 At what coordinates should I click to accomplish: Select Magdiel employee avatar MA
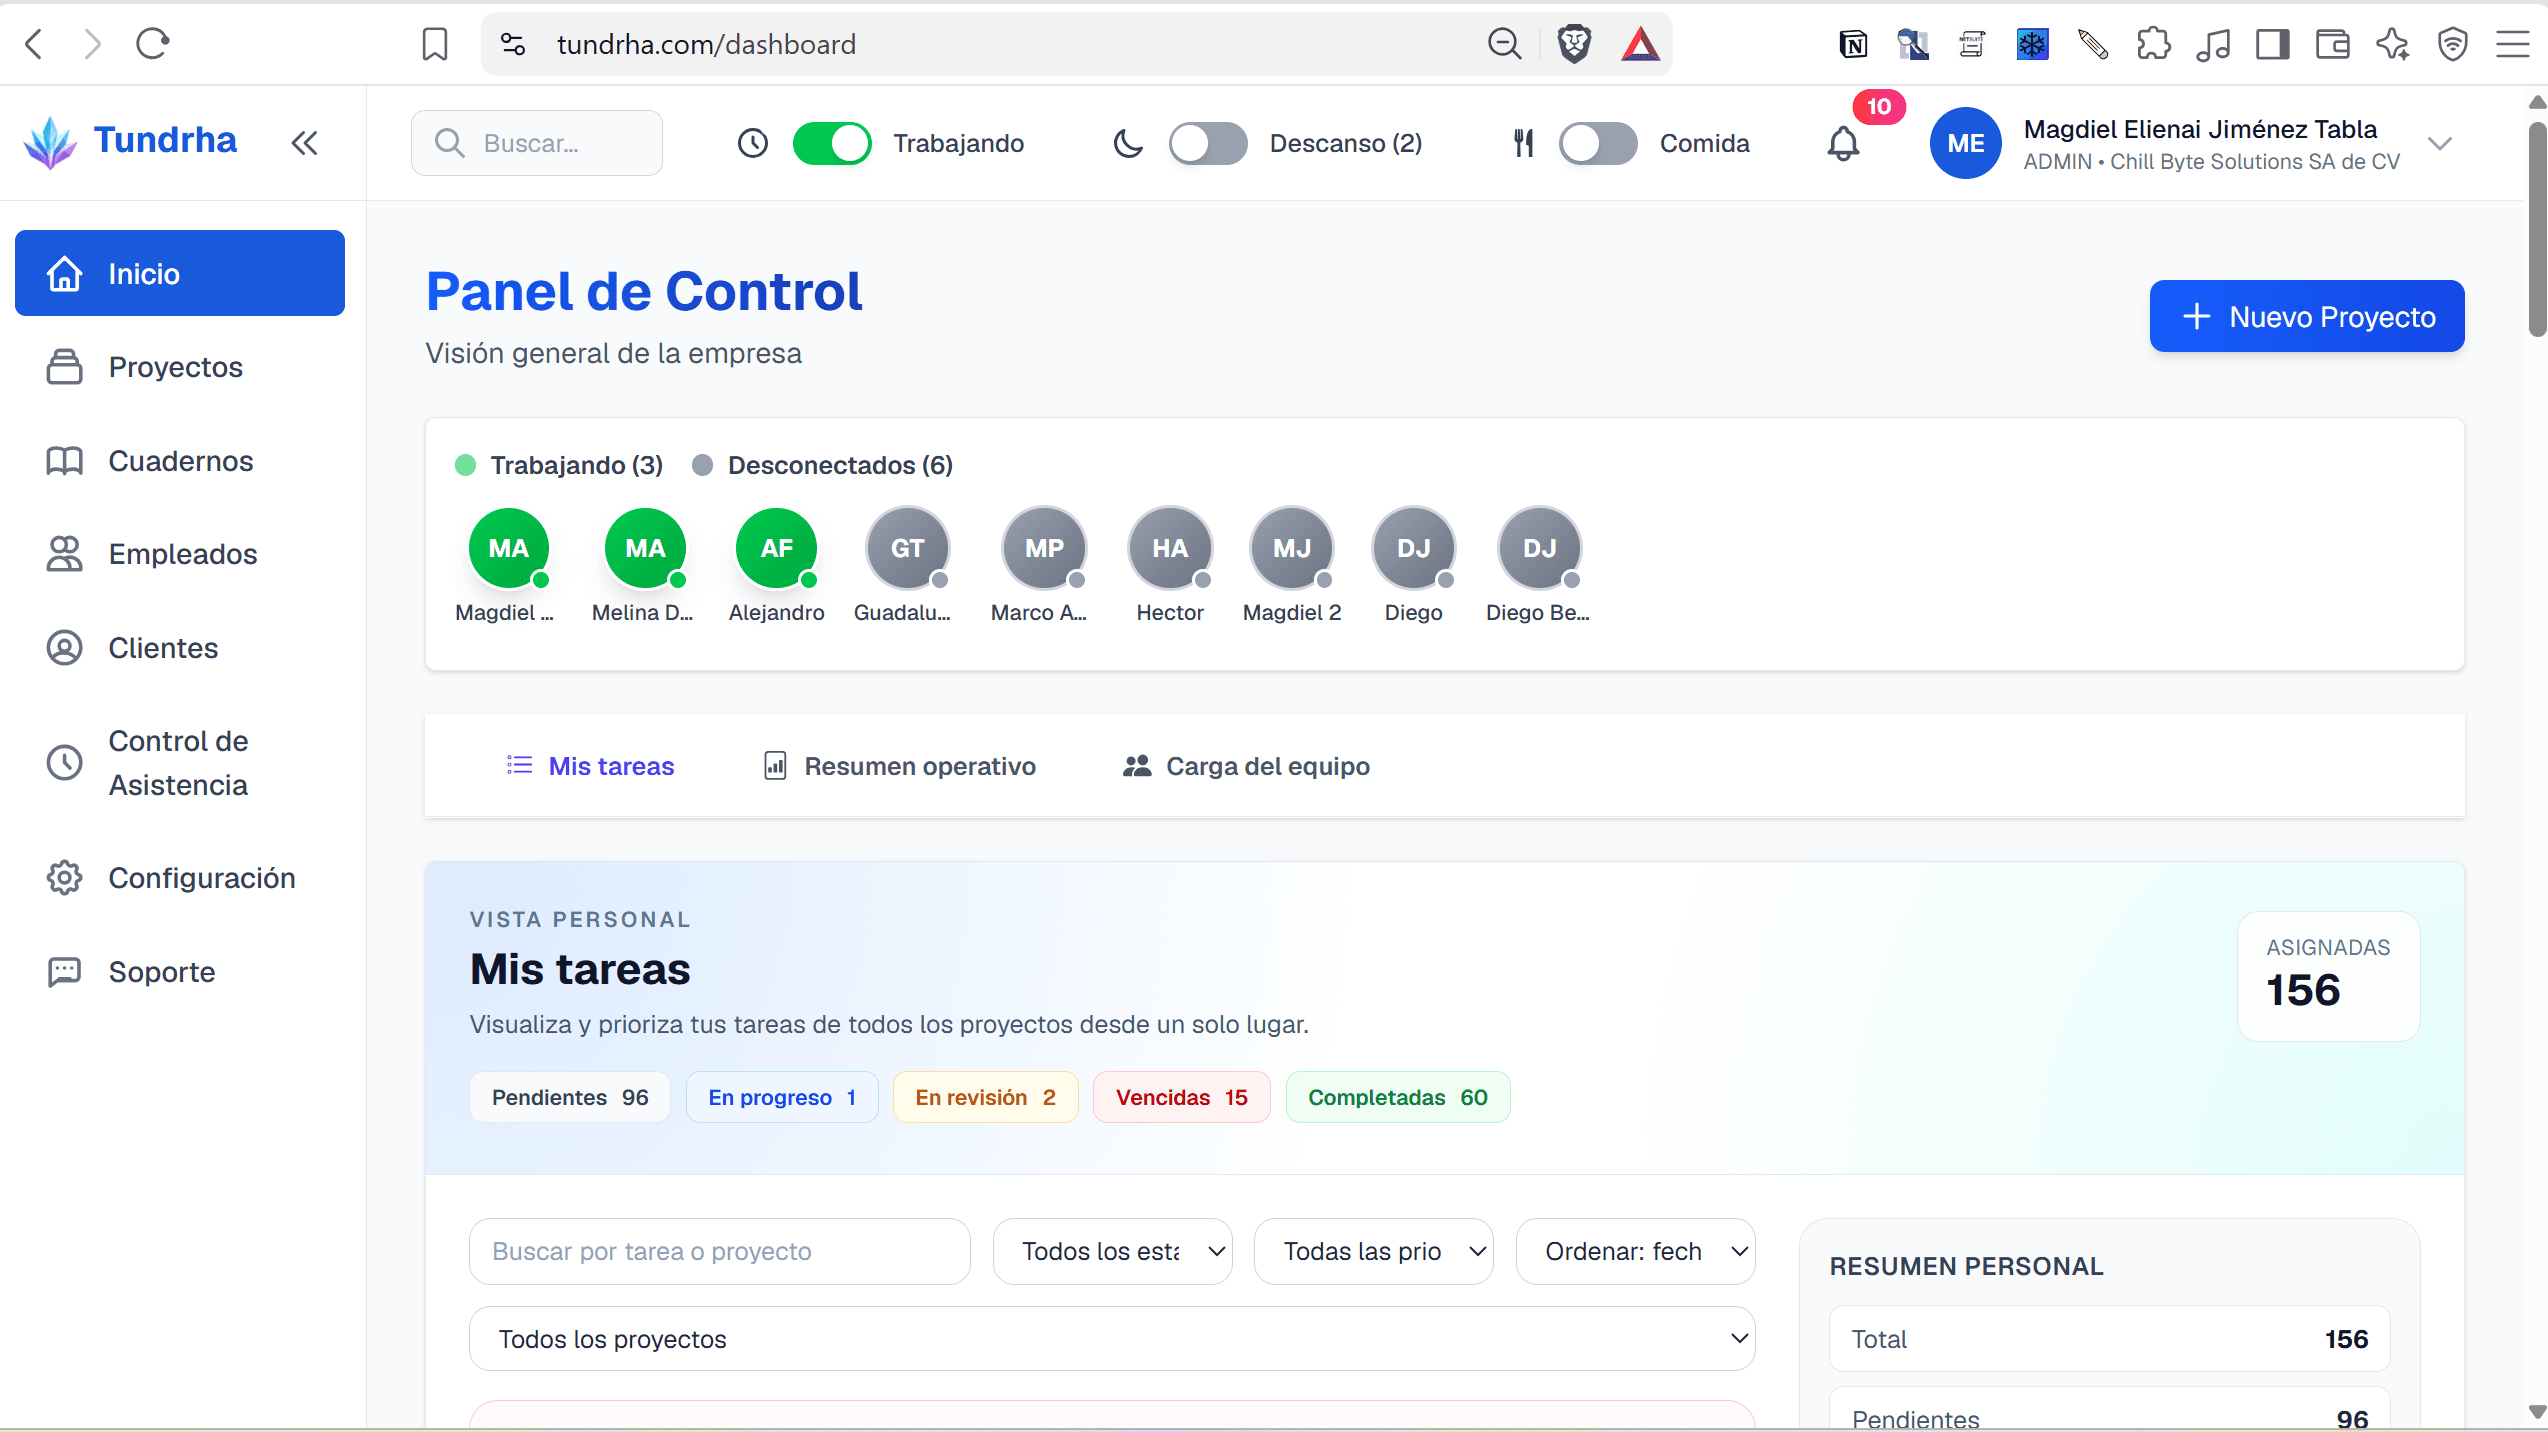508,548
